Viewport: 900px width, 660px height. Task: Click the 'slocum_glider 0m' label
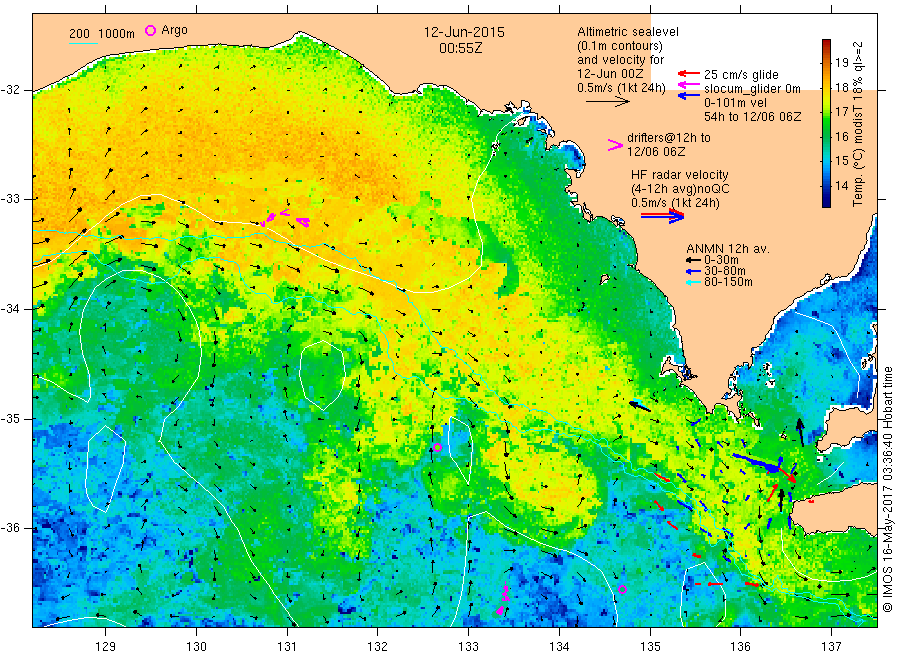pyautogui.click(x=752, y=88)
